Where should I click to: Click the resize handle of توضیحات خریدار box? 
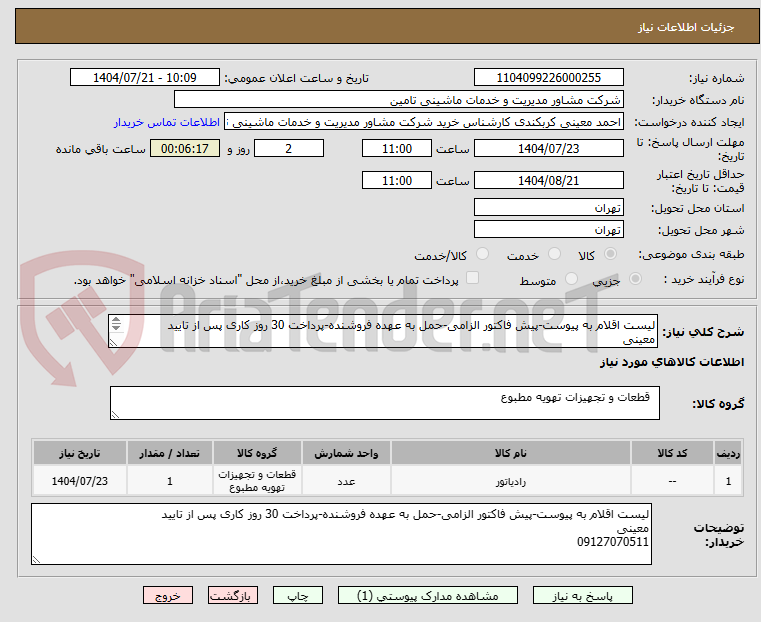36,560
